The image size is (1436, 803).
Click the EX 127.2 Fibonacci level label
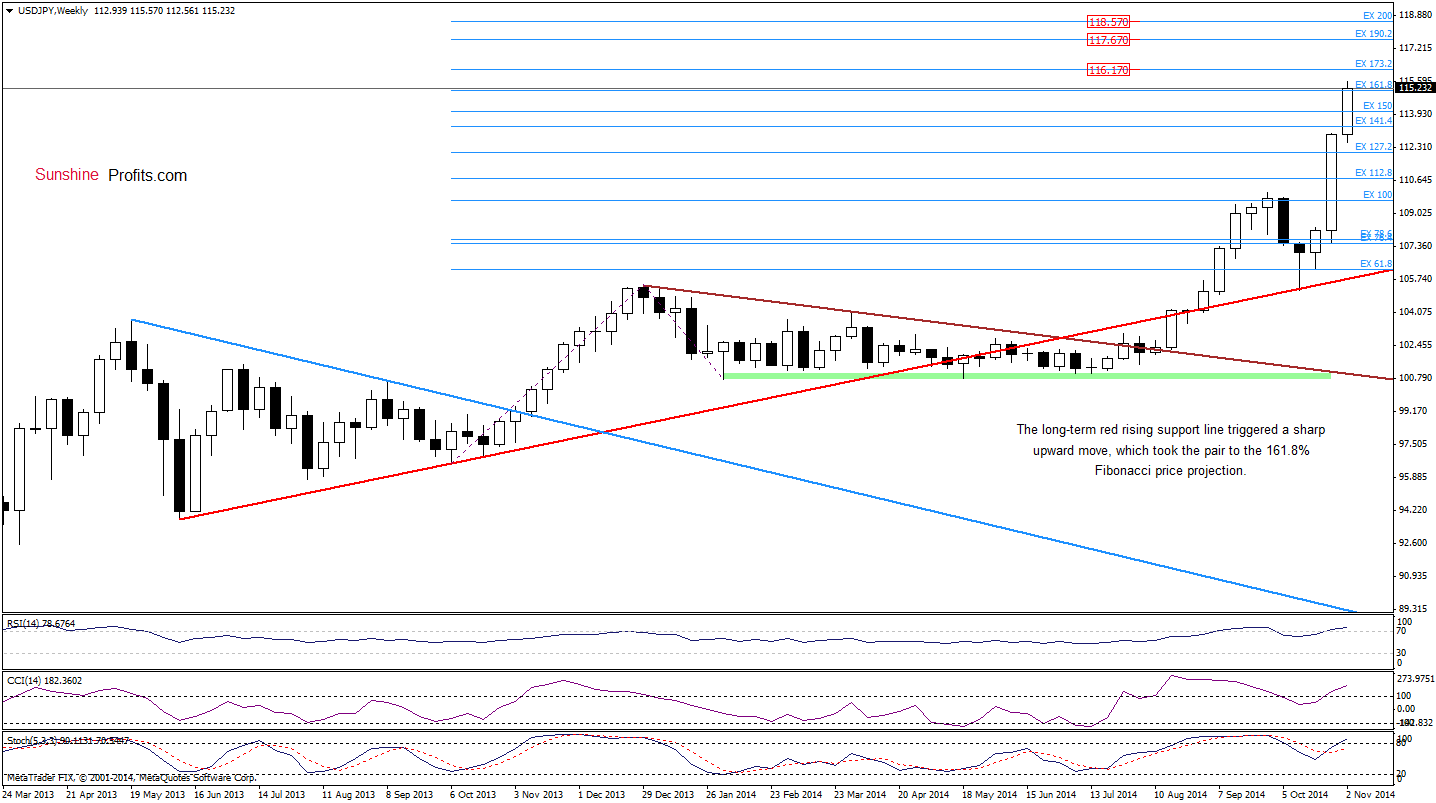[x=1374, y=147]
